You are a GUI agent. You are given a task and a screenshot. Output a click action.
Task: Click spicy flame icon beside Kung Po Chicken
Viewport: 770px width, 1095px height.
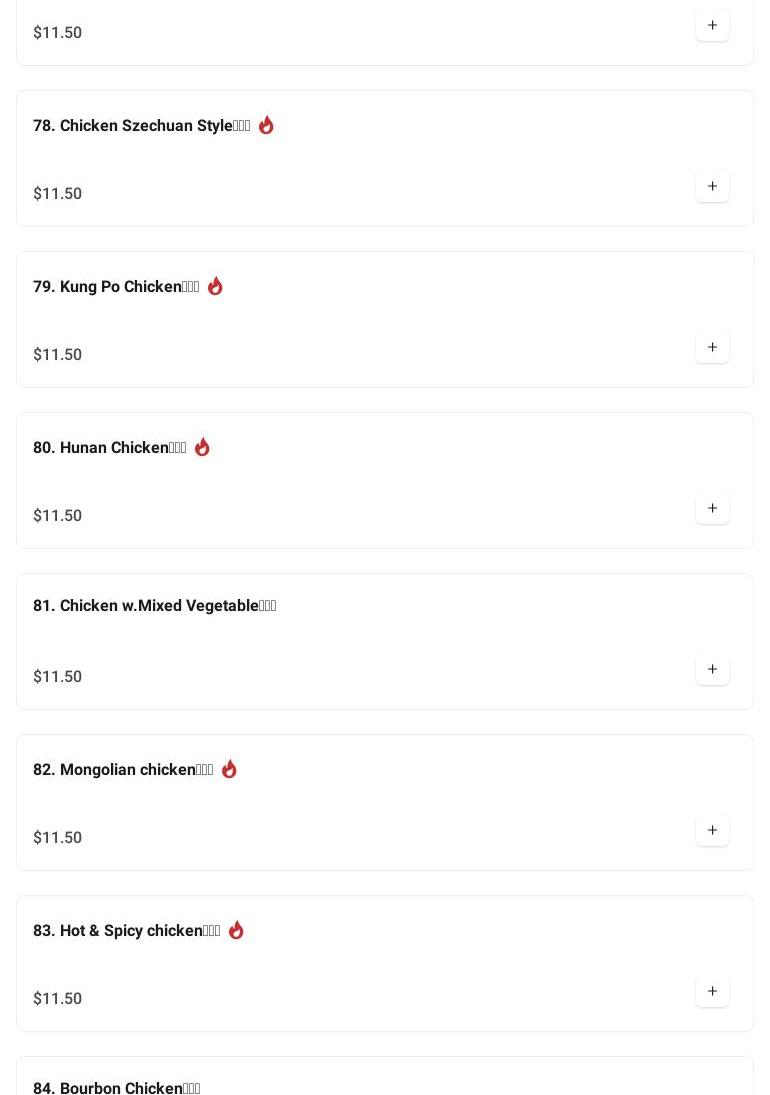[215, 286]
